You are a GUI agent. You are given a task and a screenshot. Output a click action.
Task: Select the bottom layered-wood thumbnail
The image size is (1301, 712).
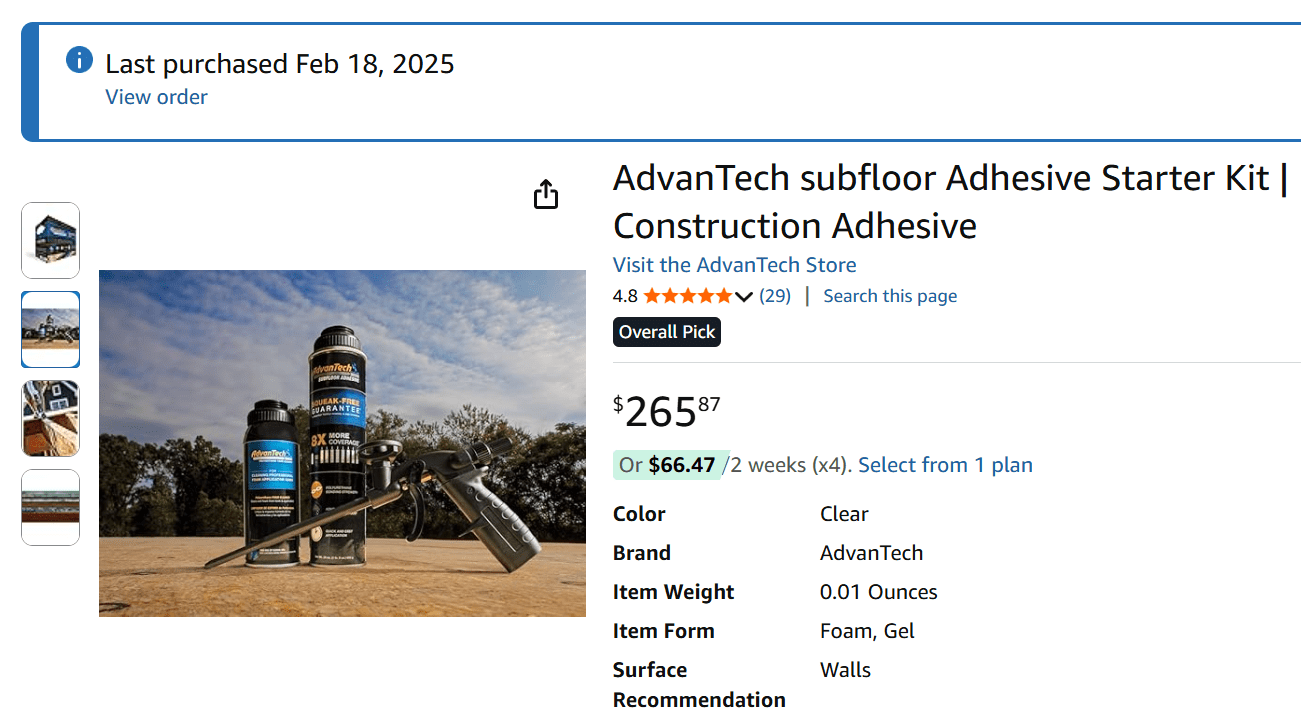click(x=50, y=507)
